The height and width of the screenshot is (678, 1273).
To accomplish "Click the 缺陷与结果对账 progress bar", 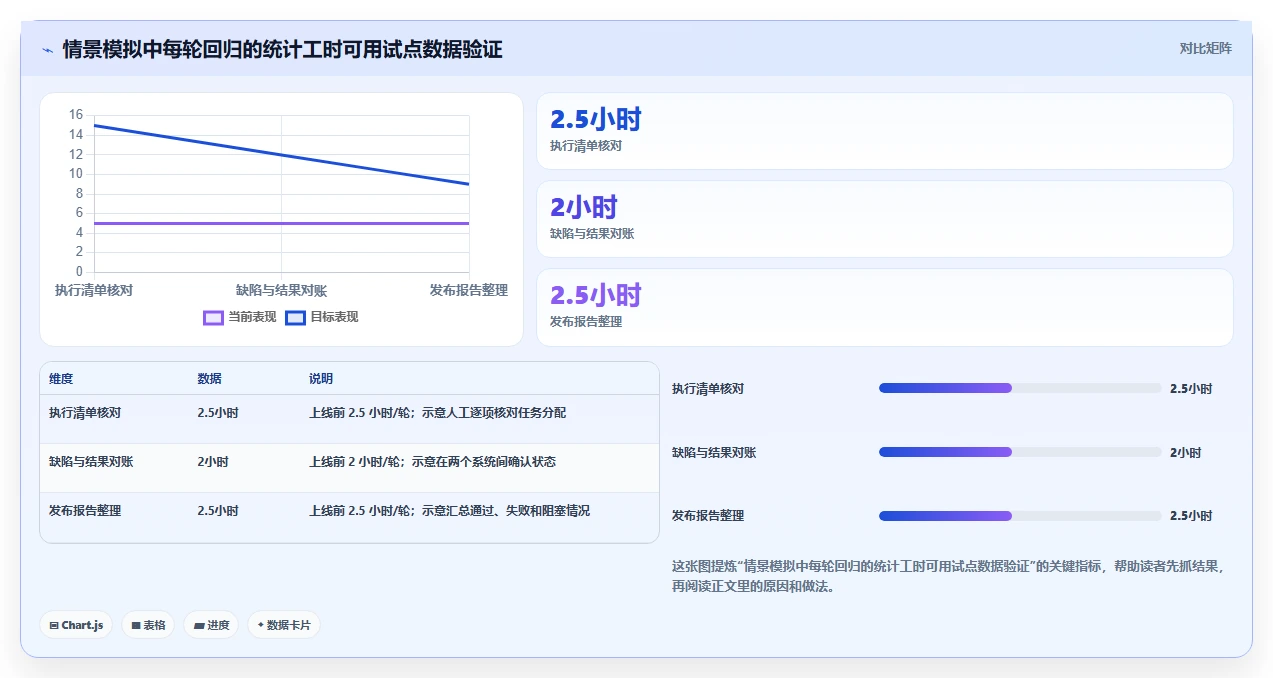I will click(x=1020, y=452).
